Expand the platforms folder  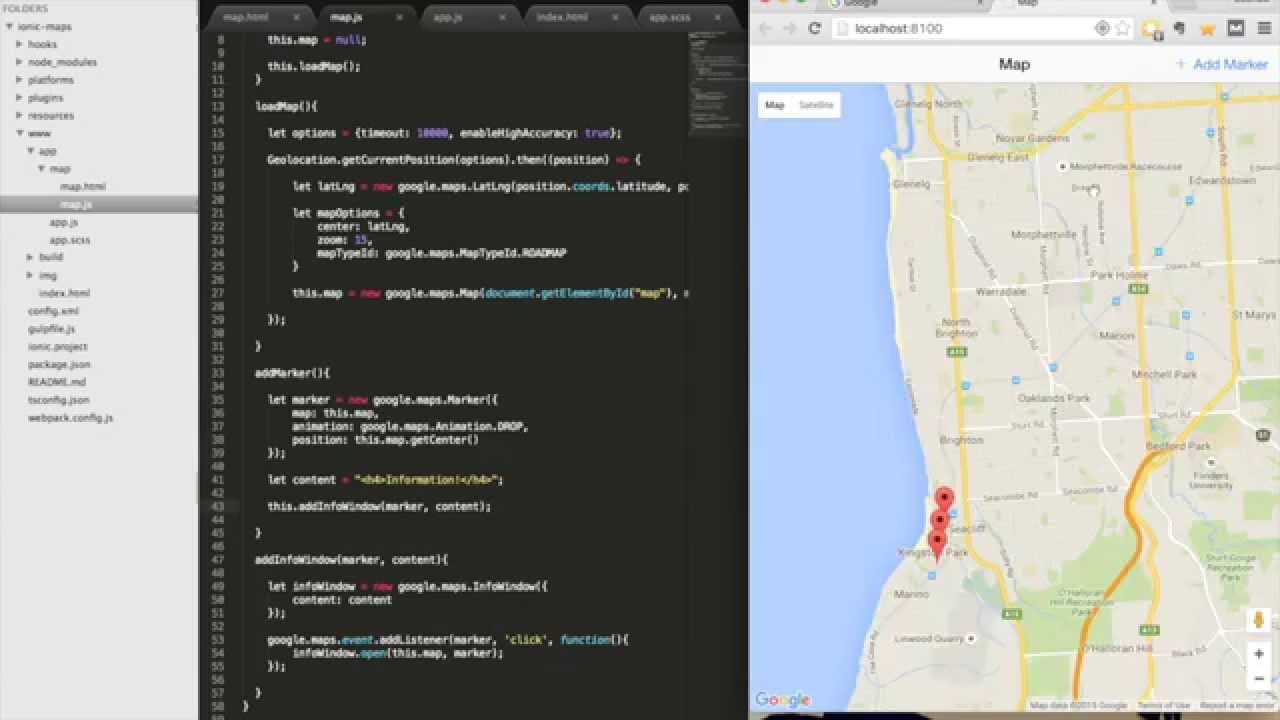click(19, 80)
